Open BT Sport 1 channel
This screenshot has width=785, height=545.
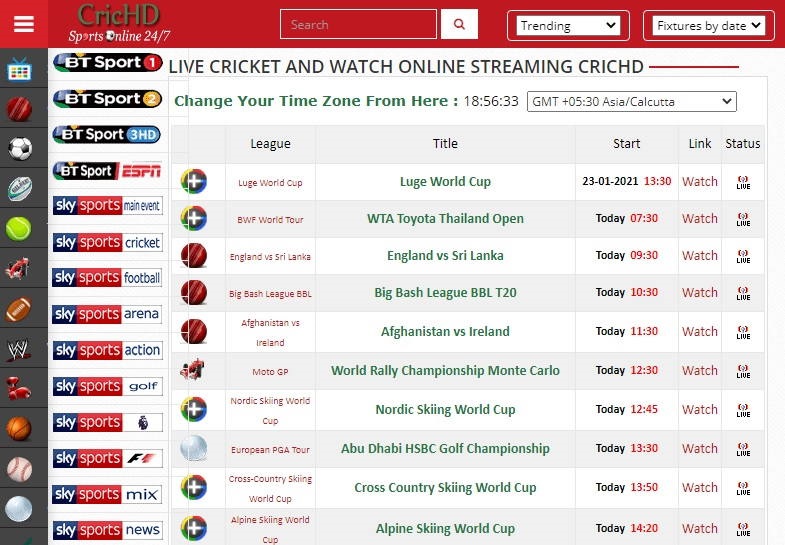[x=108, y=63]
